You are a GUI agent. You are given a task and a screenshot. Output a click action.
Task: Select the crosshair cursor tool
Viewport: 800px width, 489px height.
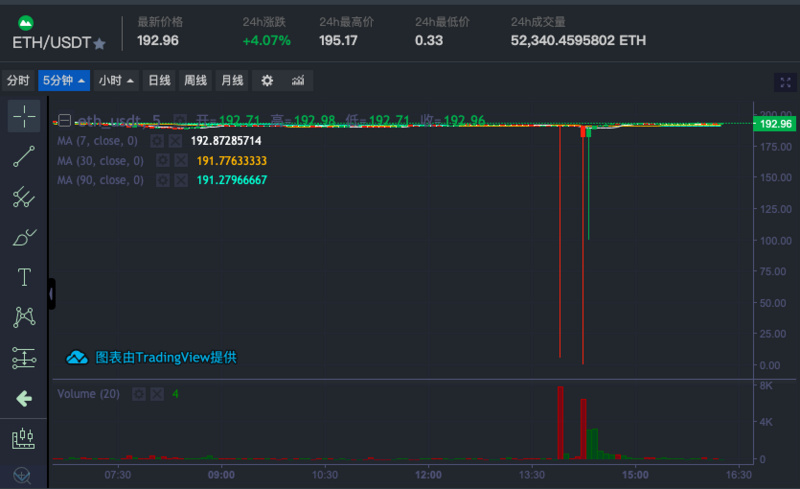click(23, 116)
